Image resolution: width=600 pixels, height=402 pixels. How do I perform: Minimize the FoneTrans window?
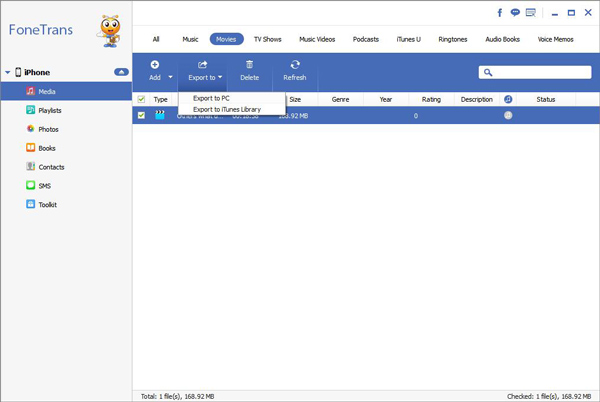pyautogui.click(x=554, y=13)
